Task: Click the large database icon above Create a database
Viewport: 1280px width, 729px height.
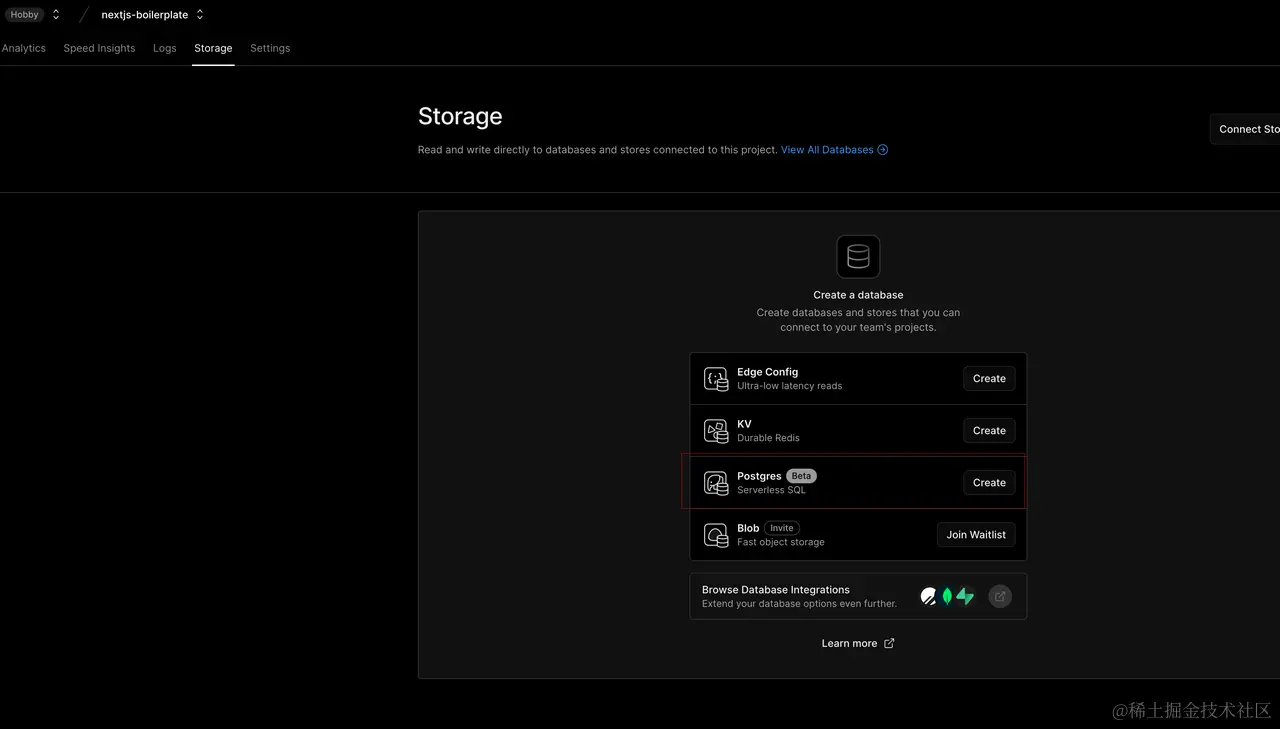Action: pos(858,257)
